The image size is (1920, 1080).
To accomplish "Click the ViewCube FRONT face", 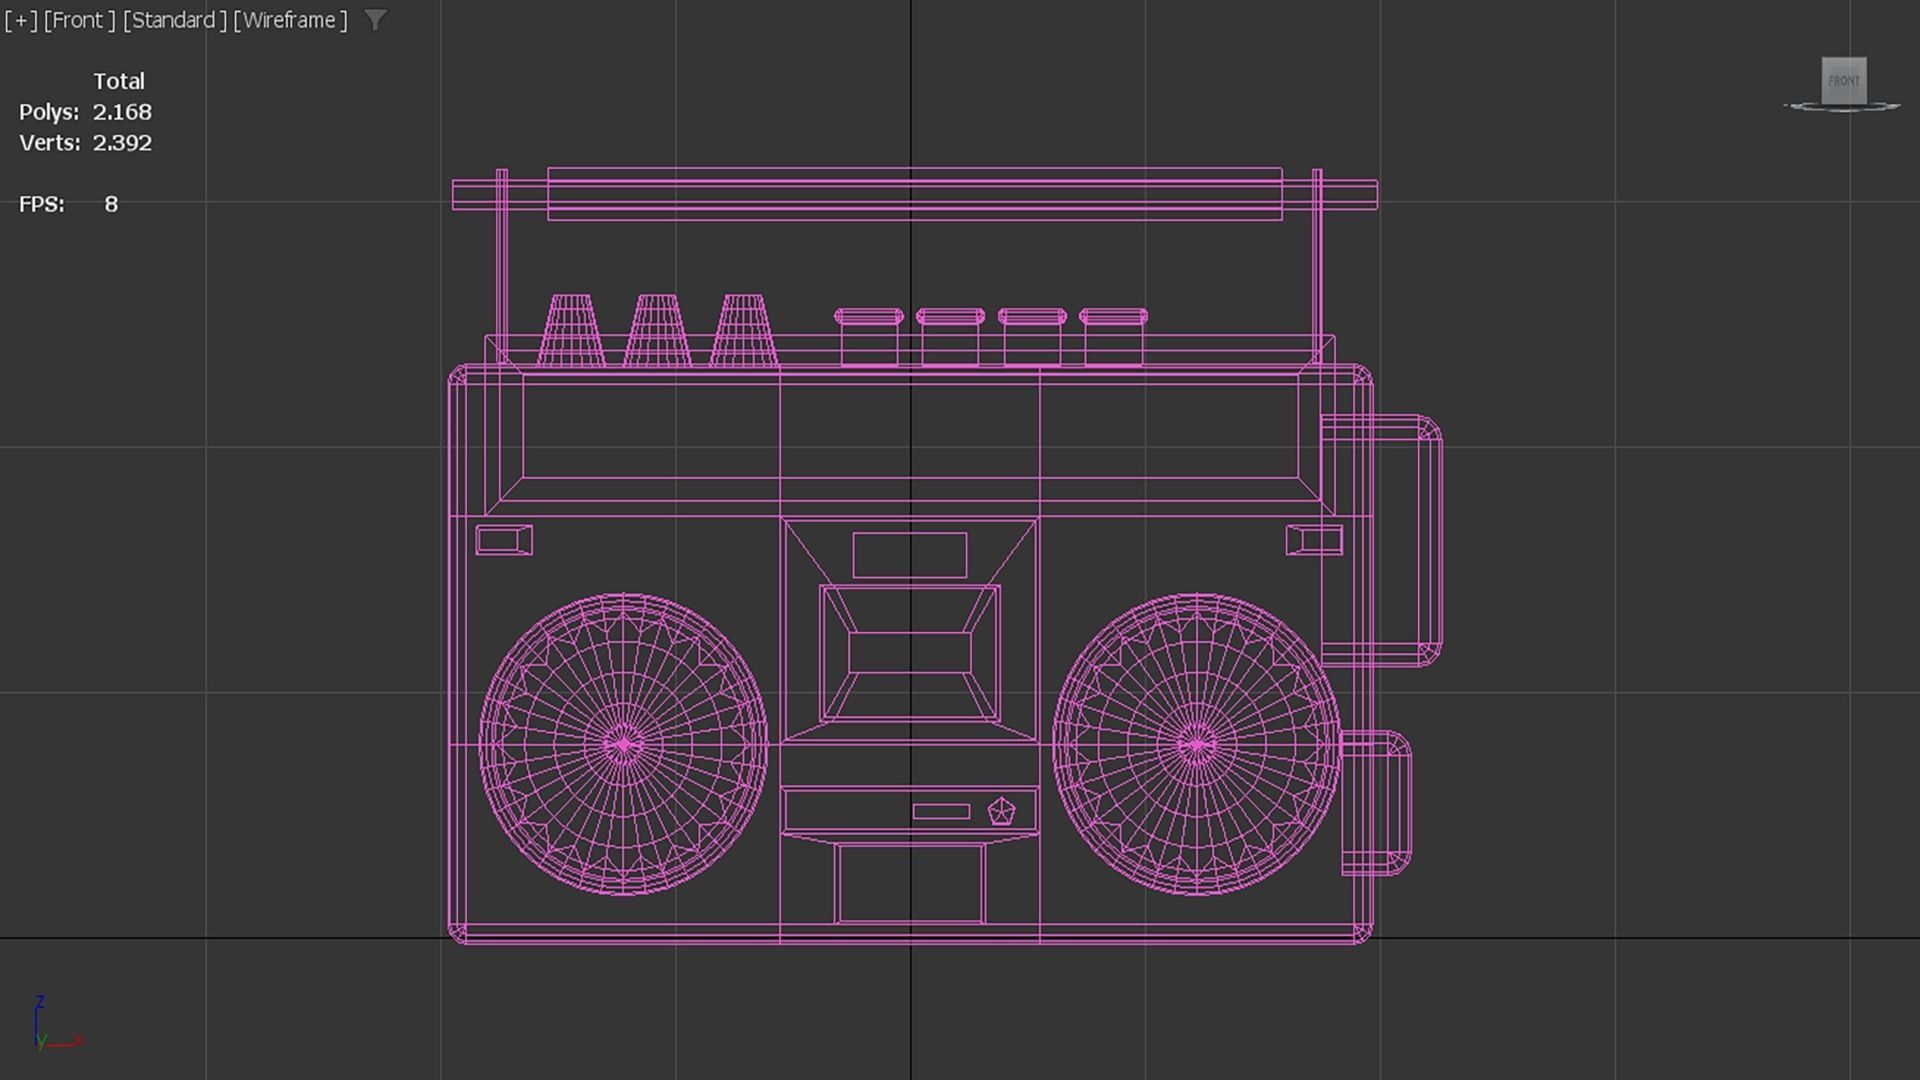I will (1843, 80).
